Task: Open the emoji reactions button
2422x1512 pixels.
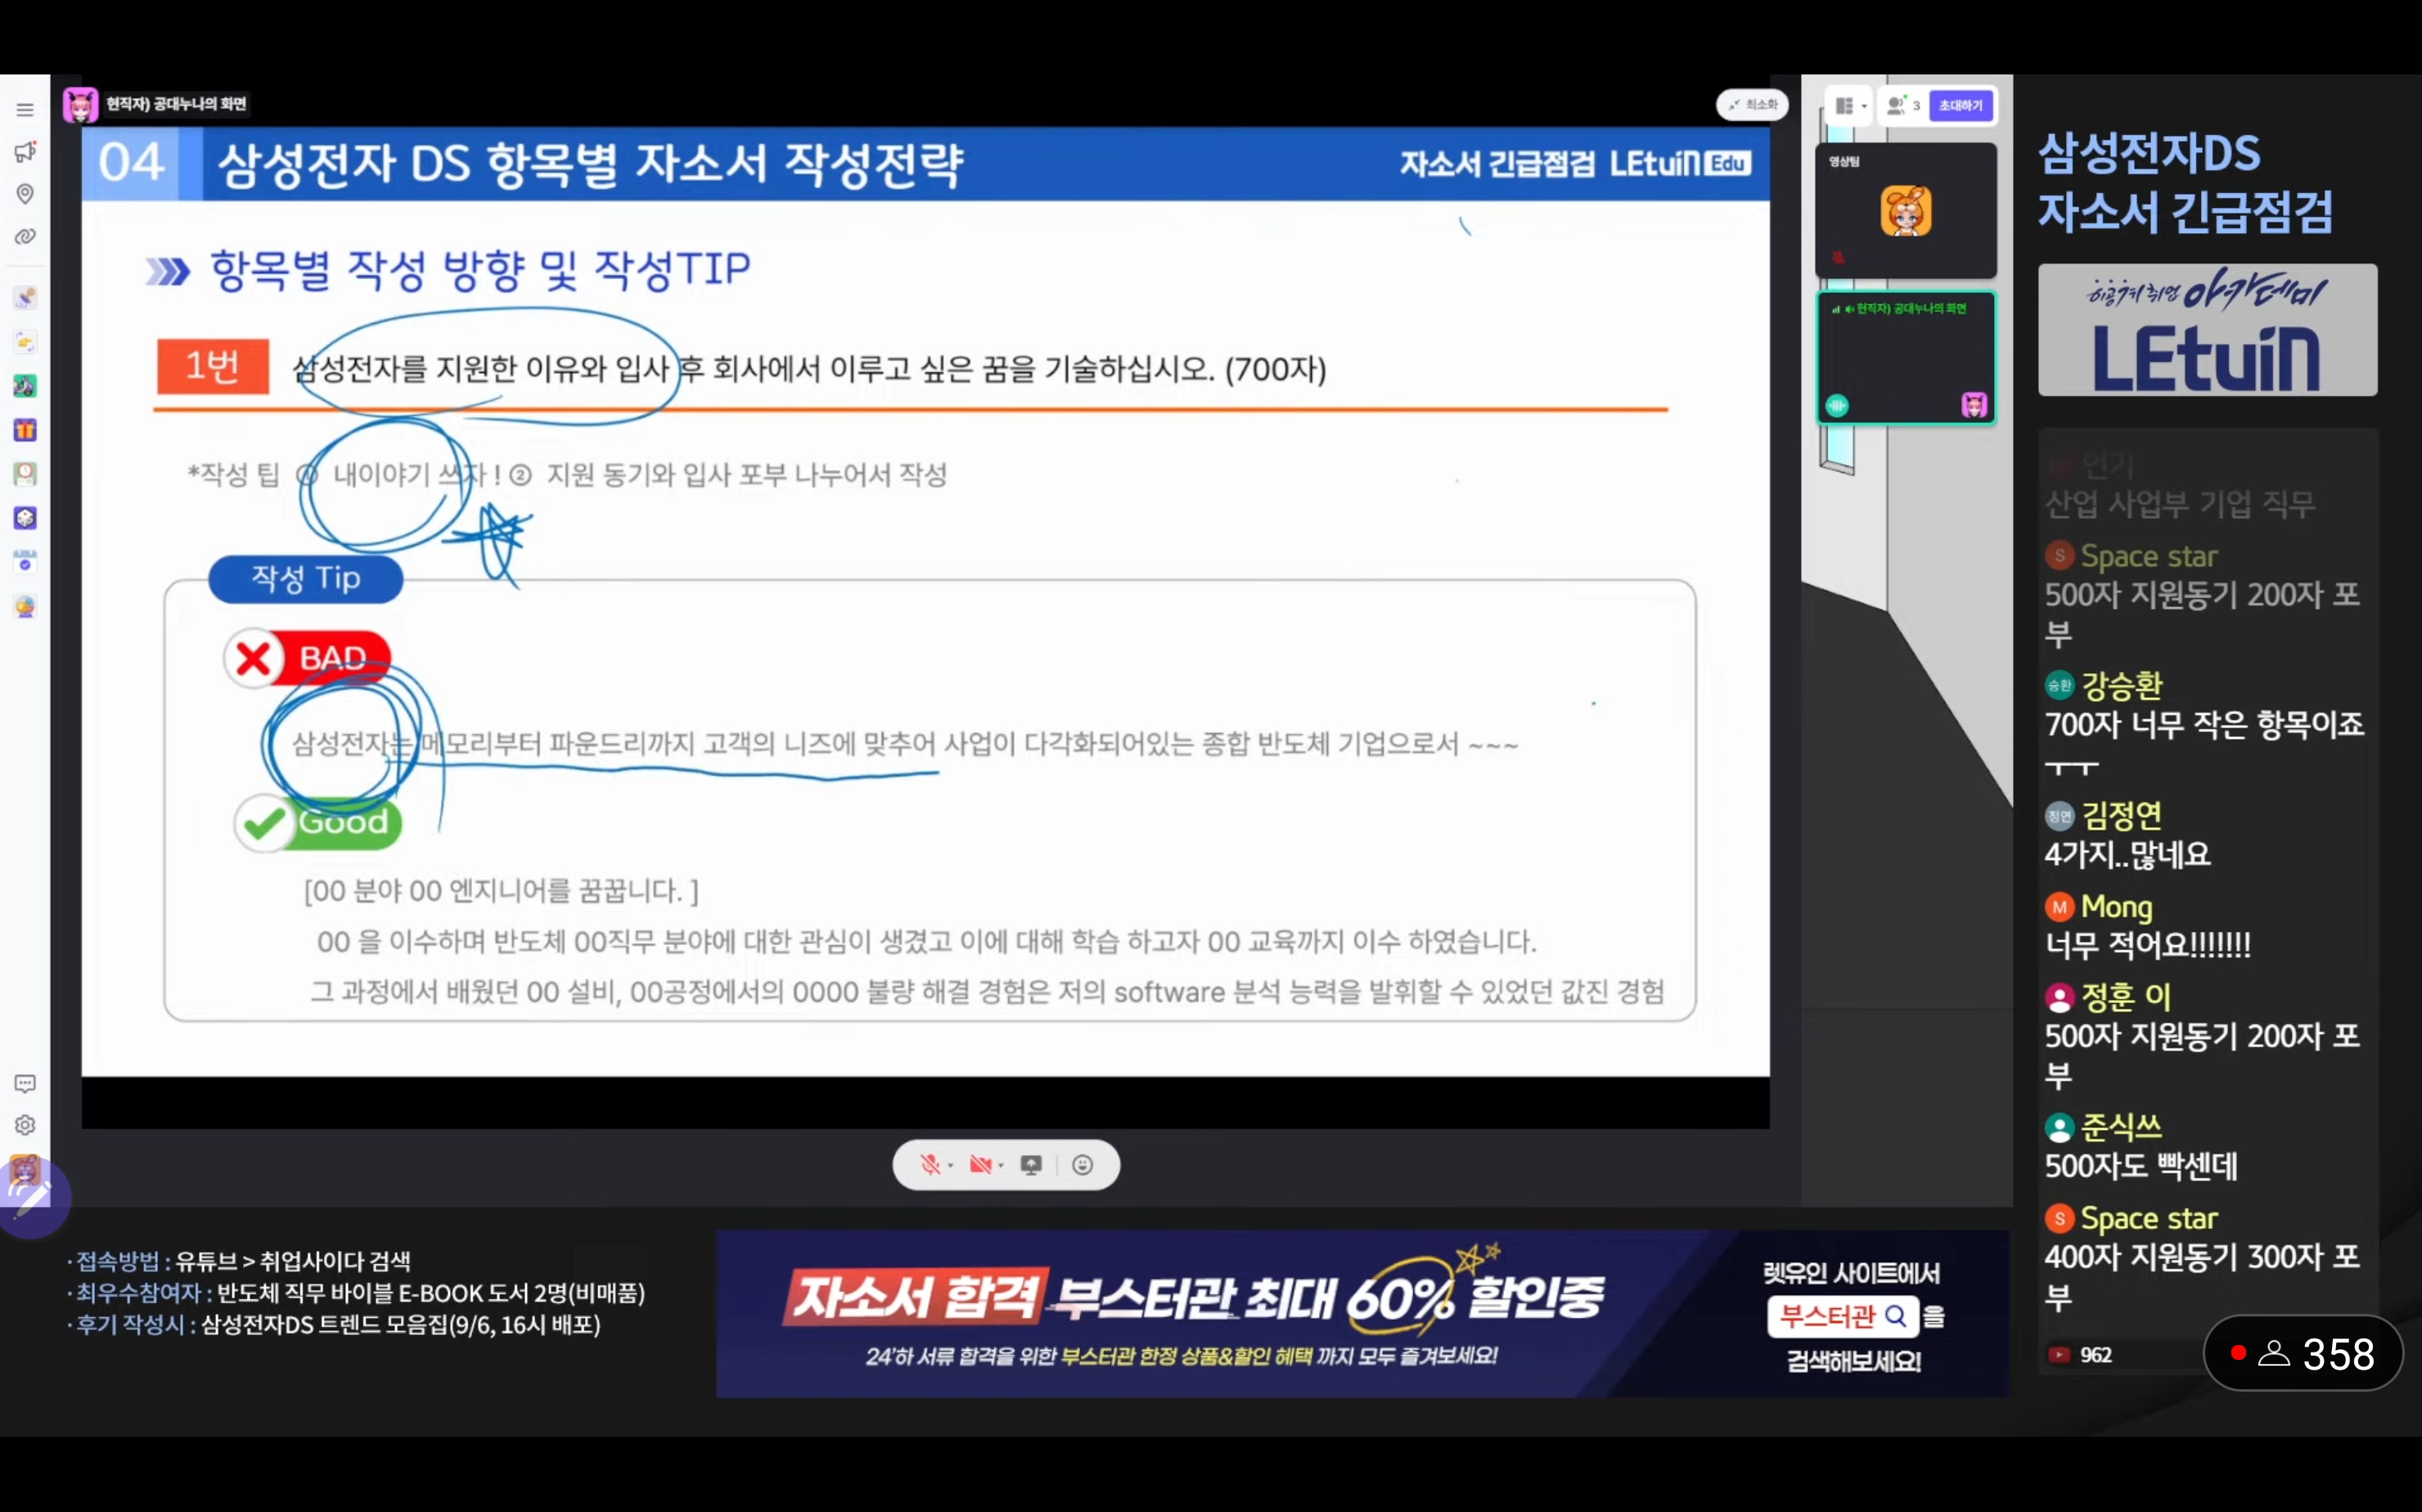Action: point(1082,1165)
